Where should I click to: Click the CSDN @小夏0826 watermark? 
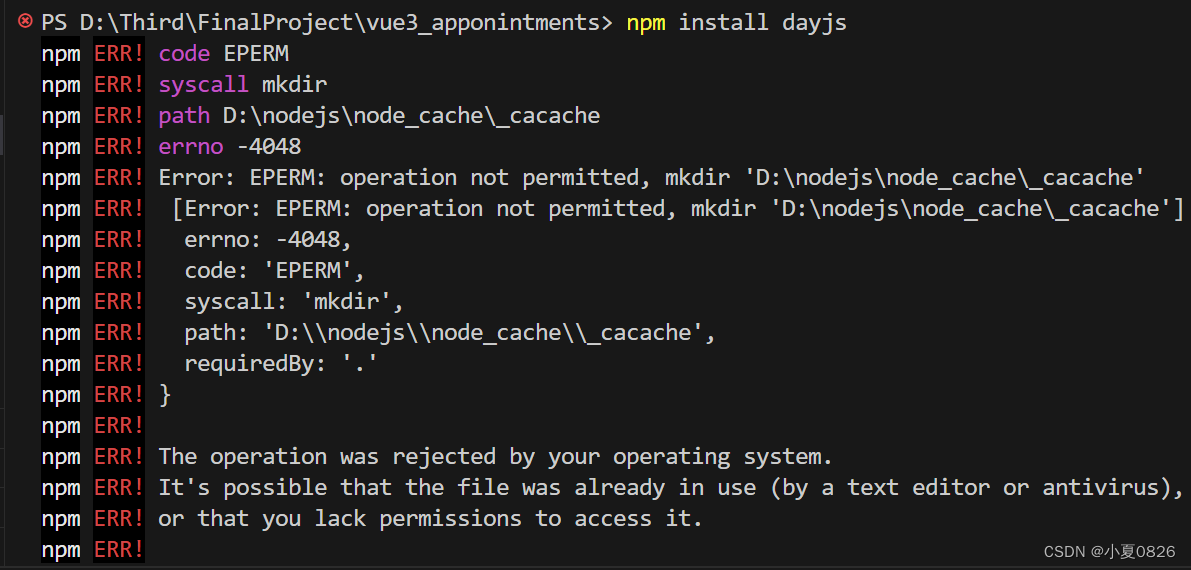(x=1109, y=551)
